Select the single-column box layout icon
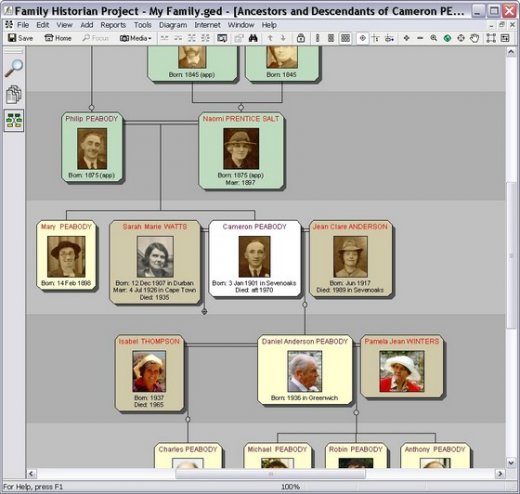Viewport: 520px width, 494px height. [x=317, y=38]
